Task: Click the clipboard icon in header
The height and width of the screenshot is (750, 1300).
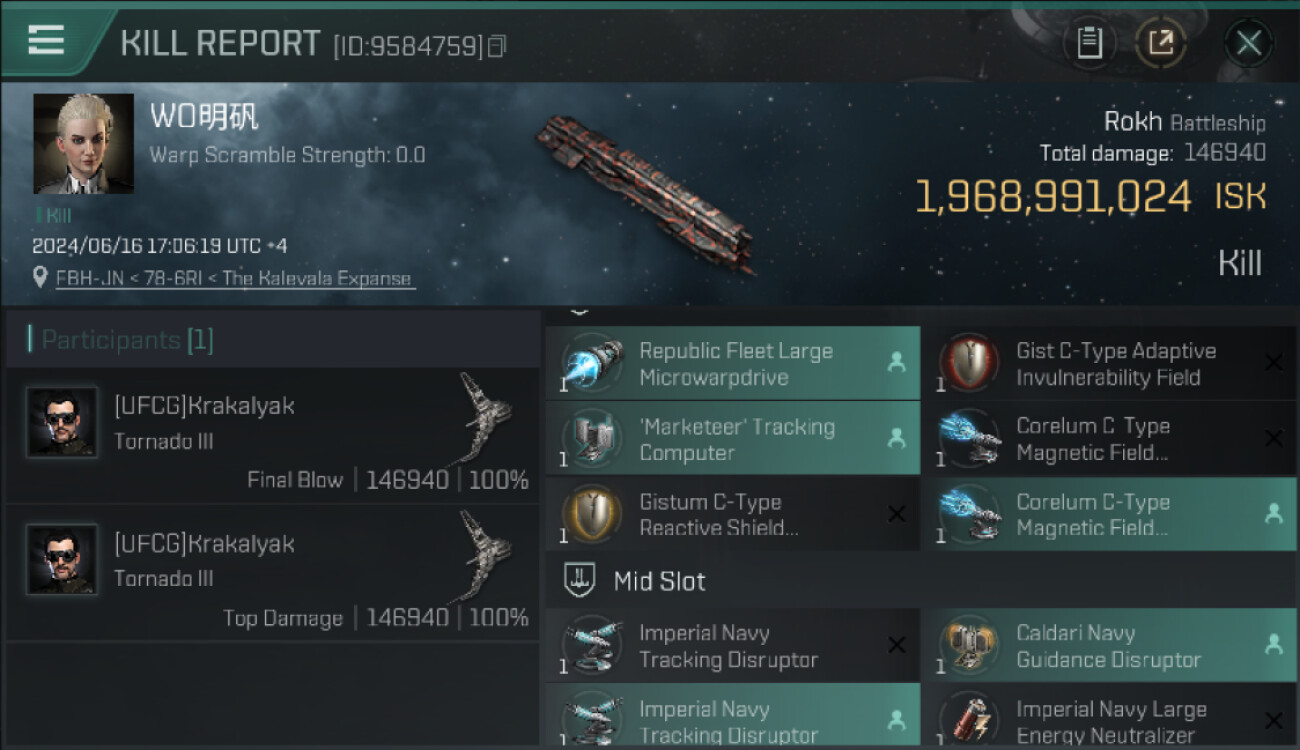Action: click(x=1089, y=43)
